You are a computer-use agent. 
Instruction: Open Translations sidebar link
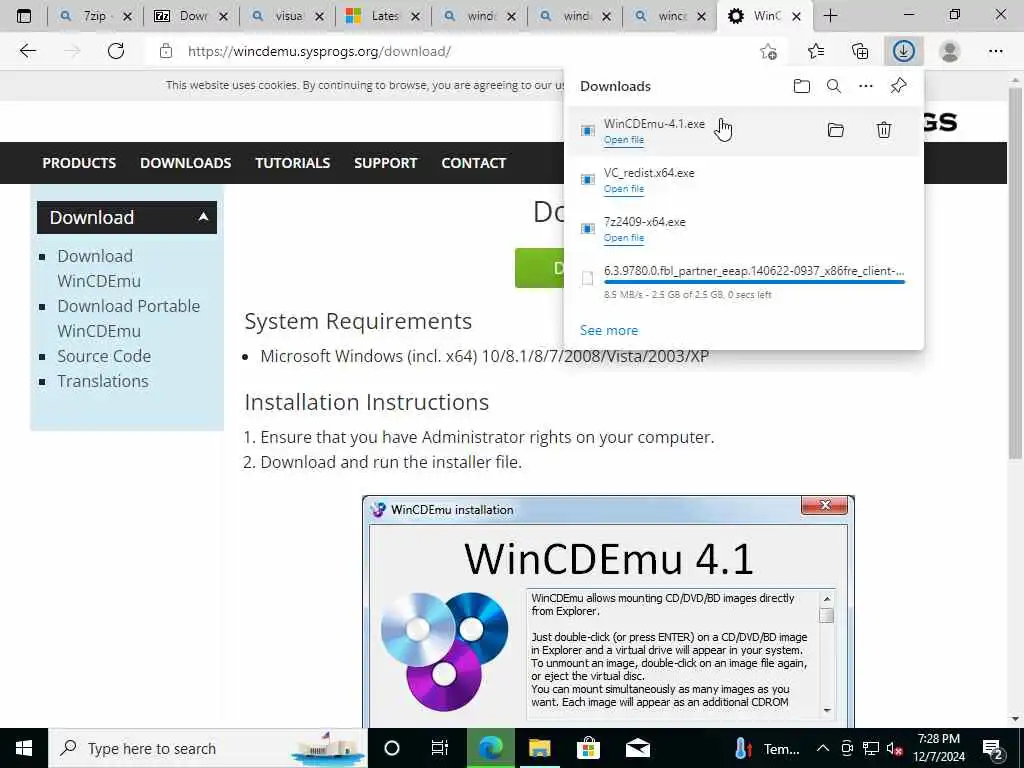[x=103, y=381]
